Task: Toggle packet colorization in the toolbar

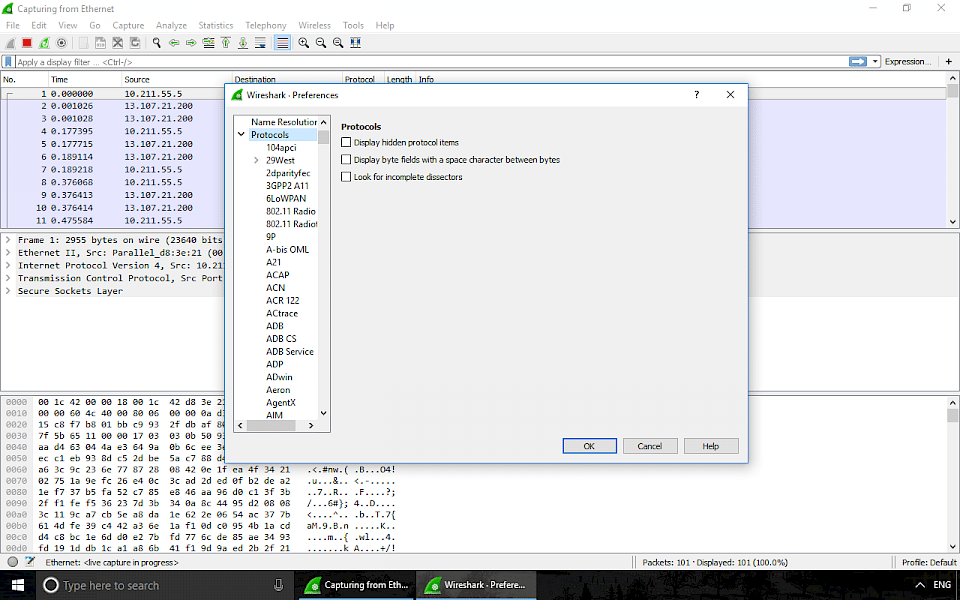Action: coord(282,43)
